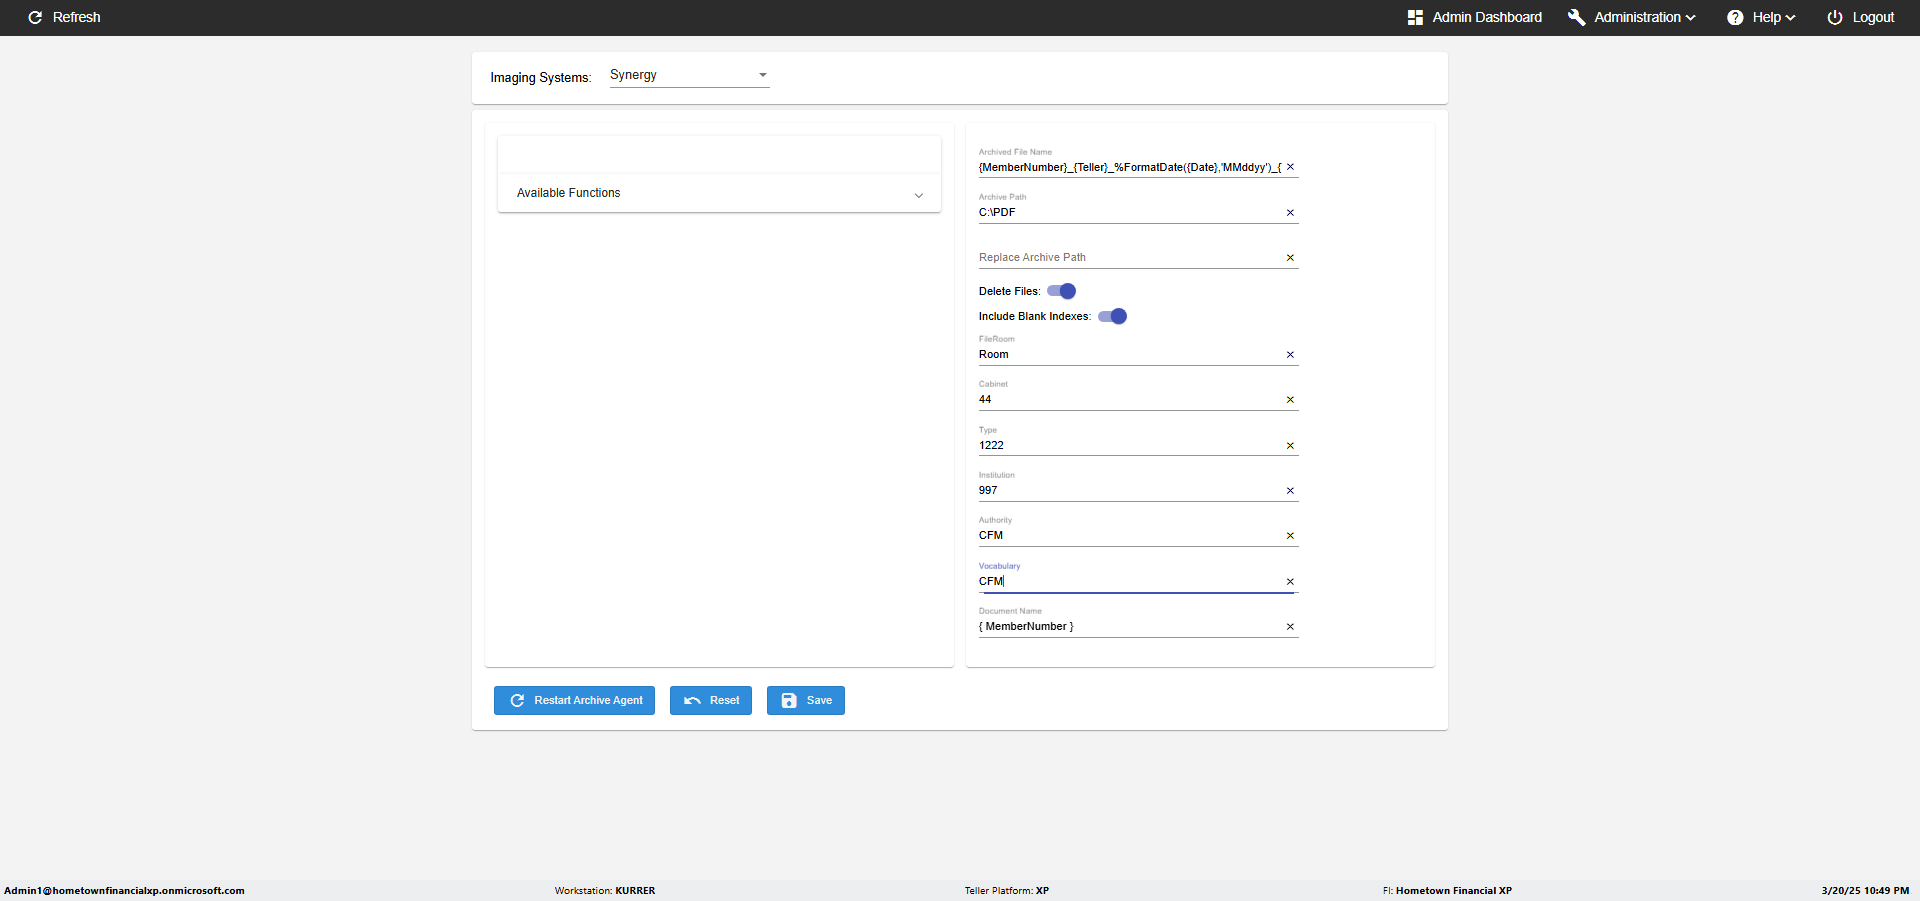
Task: Open the Admin Dashboard grid icon
Action: click(x=1415, y=18)
